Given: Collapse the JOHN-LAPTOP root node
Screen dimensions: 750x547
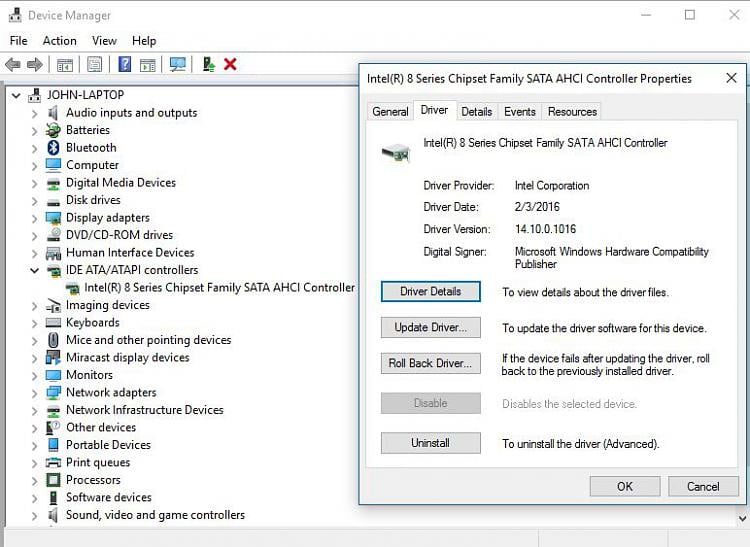Looking at the screenshot, I should coord(16,96).
